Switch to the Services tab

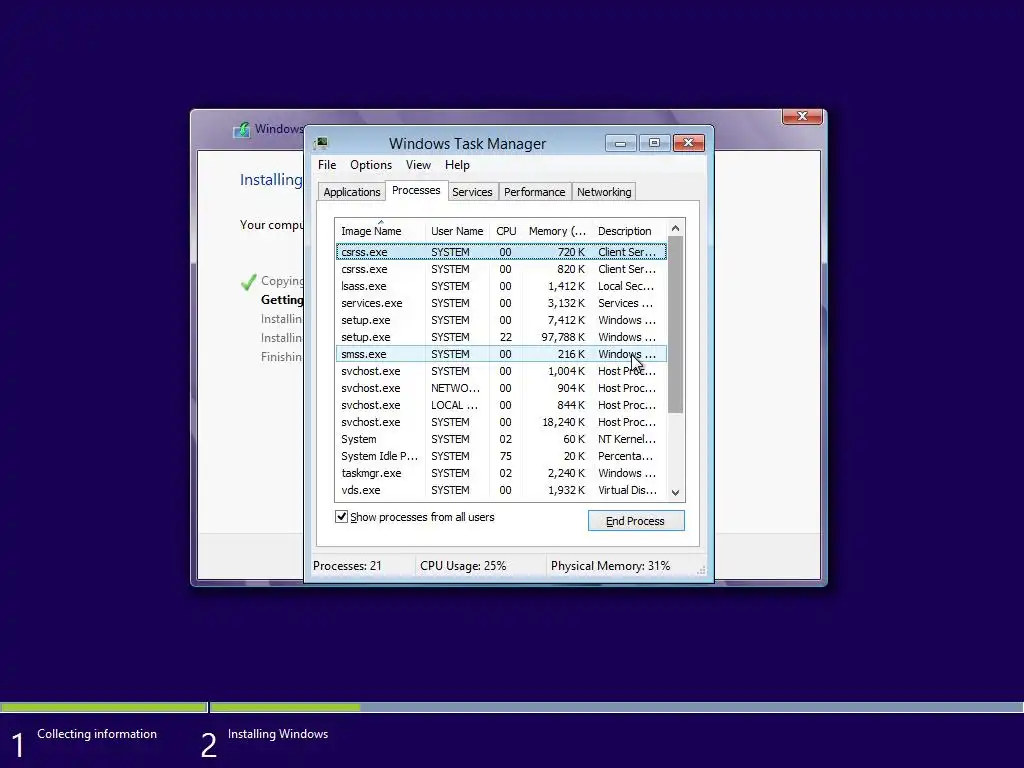[472, 192]
